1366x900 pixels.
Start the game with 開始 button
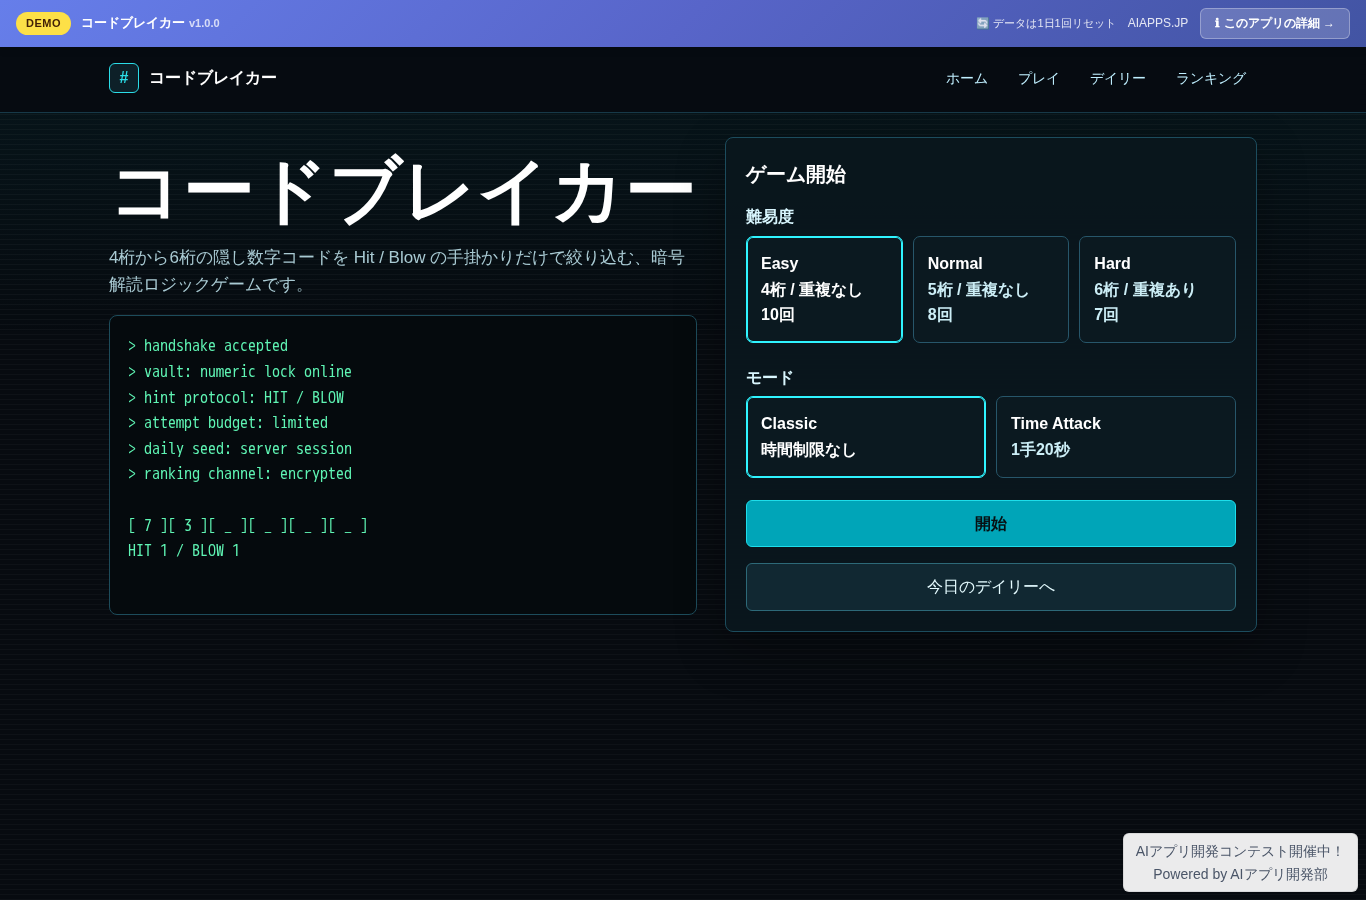coord(991,523)
